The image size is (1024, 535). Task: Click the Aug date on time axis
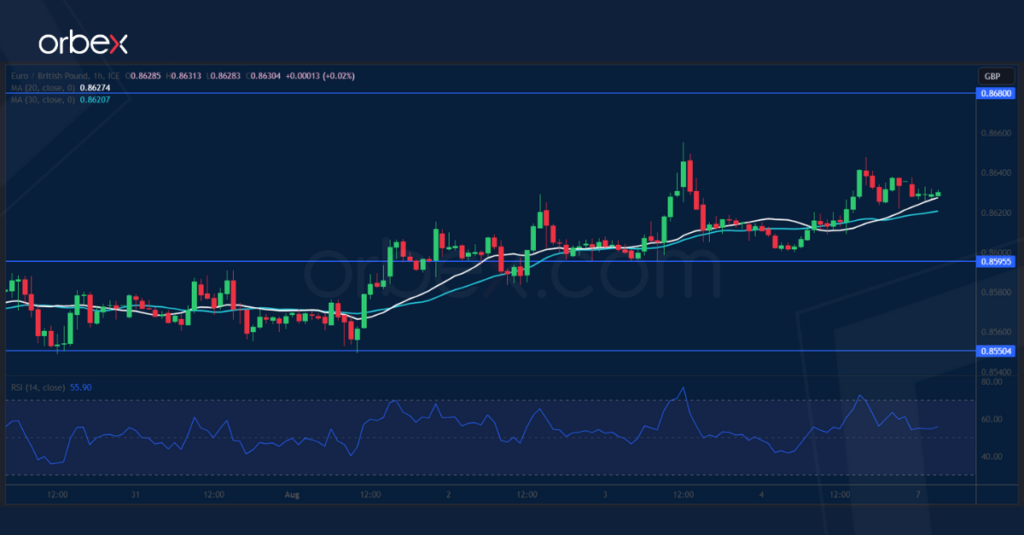pyautogui.click(x=291, y=494)
